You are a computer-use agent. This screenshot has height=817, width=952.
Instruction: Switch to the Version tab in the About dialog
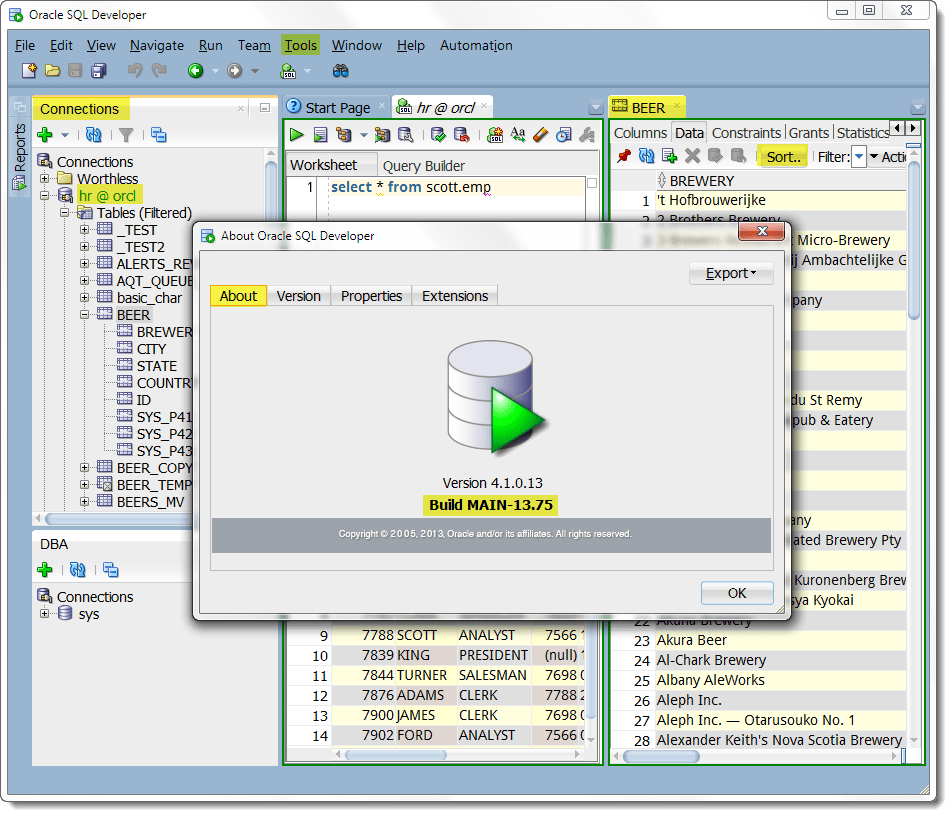click(x=300, y=295)
